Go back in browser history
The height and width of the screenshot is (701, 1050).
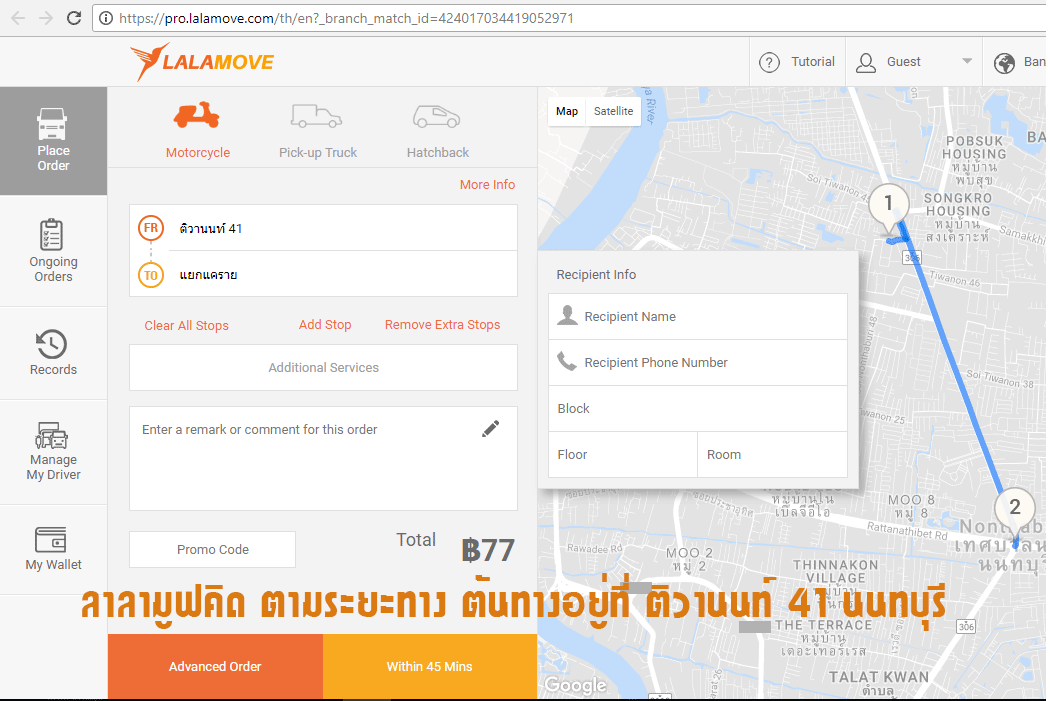point(18,18)
